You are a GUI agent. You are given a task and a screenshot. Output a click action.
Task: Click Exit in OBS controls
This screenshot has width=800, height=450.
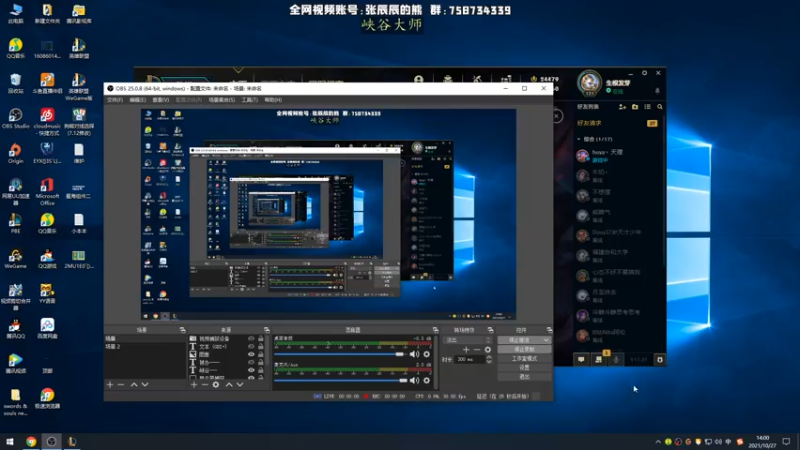pyautogui.click(x=524, y=377)
